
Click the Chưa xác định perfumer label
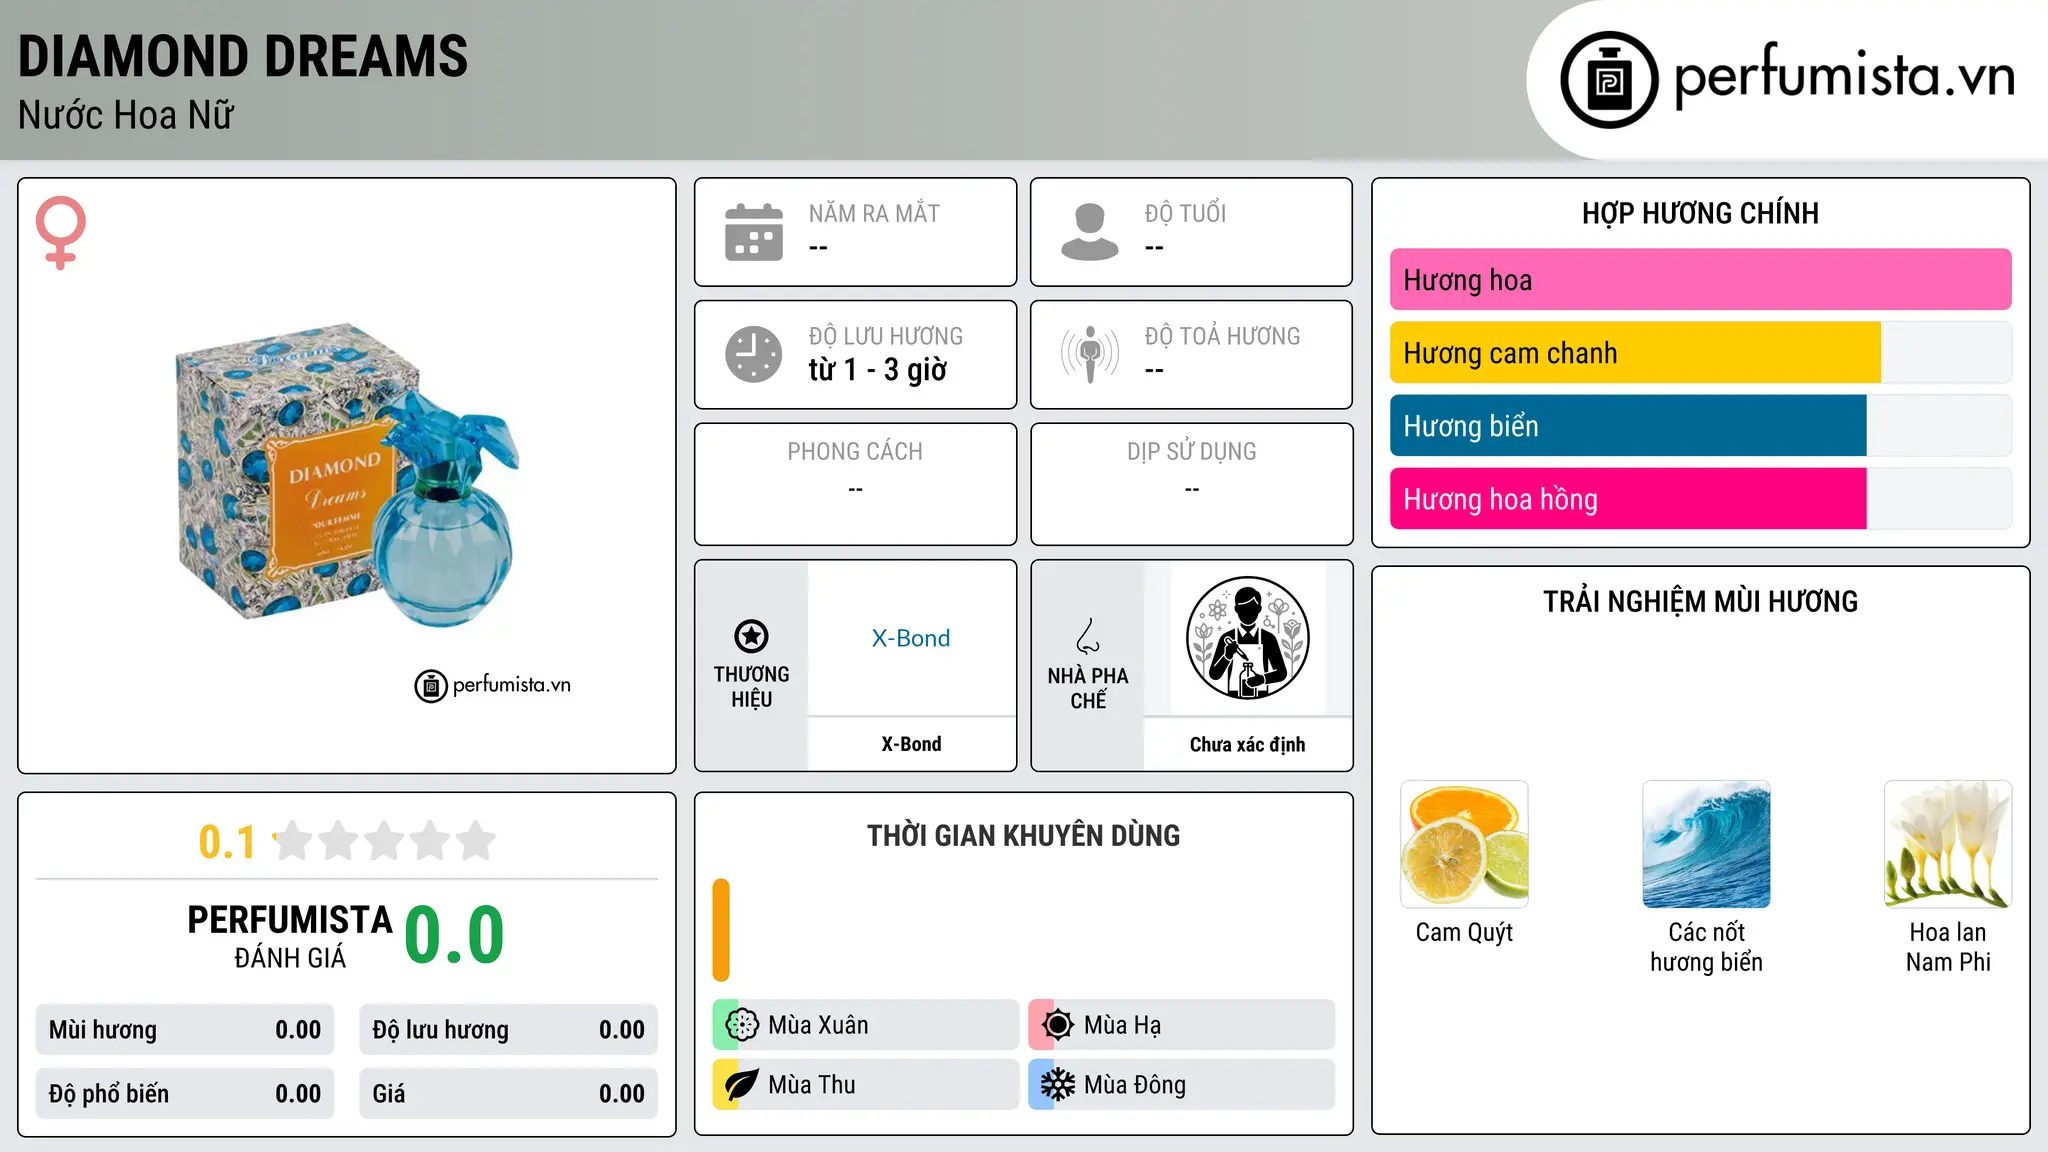(x=1247, y=744)
